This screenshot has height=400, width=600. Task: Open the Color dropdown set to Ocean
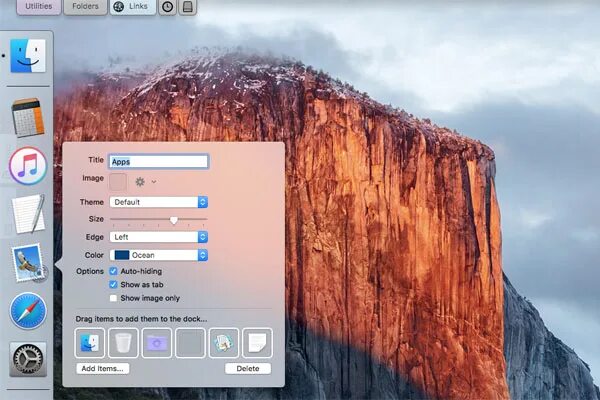point(159,255)
